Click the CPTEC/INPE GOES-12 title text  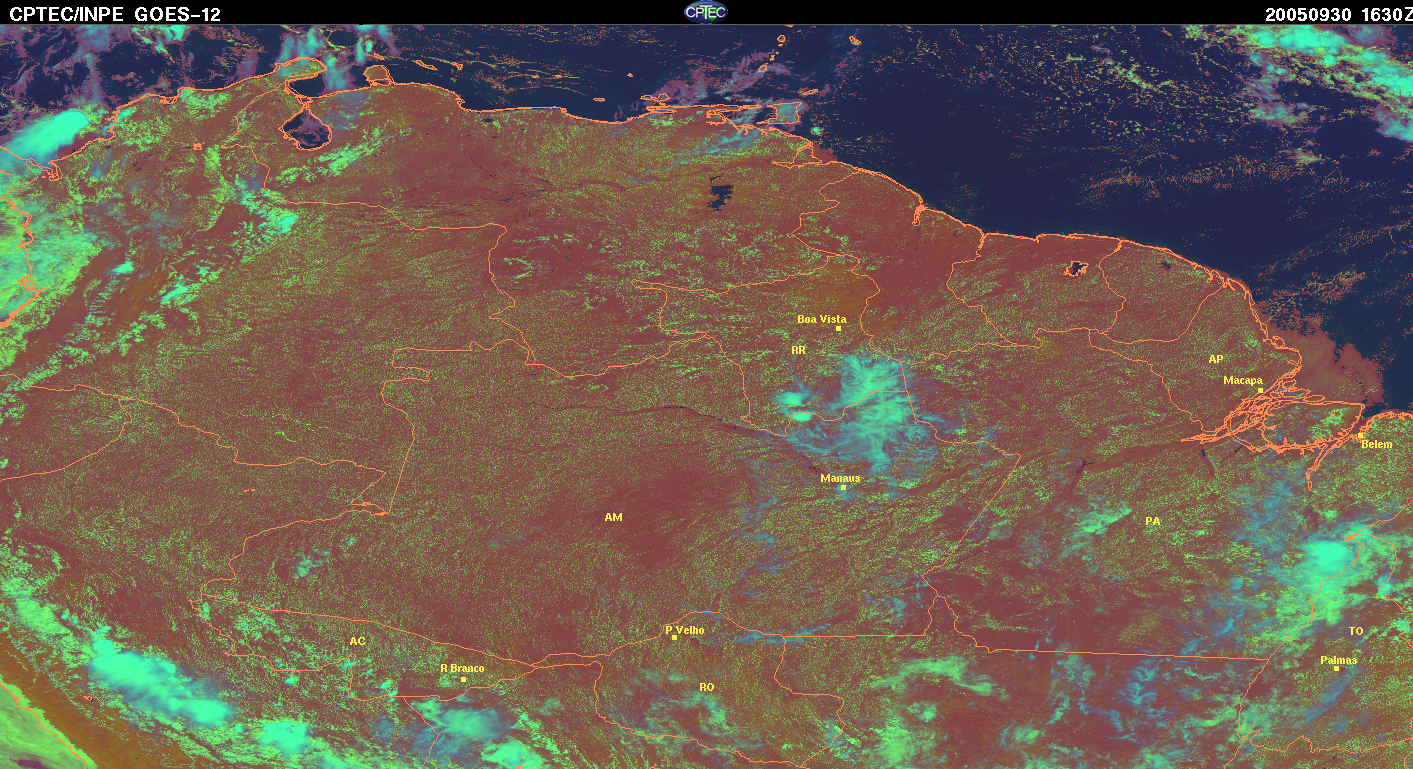(115, 14)
